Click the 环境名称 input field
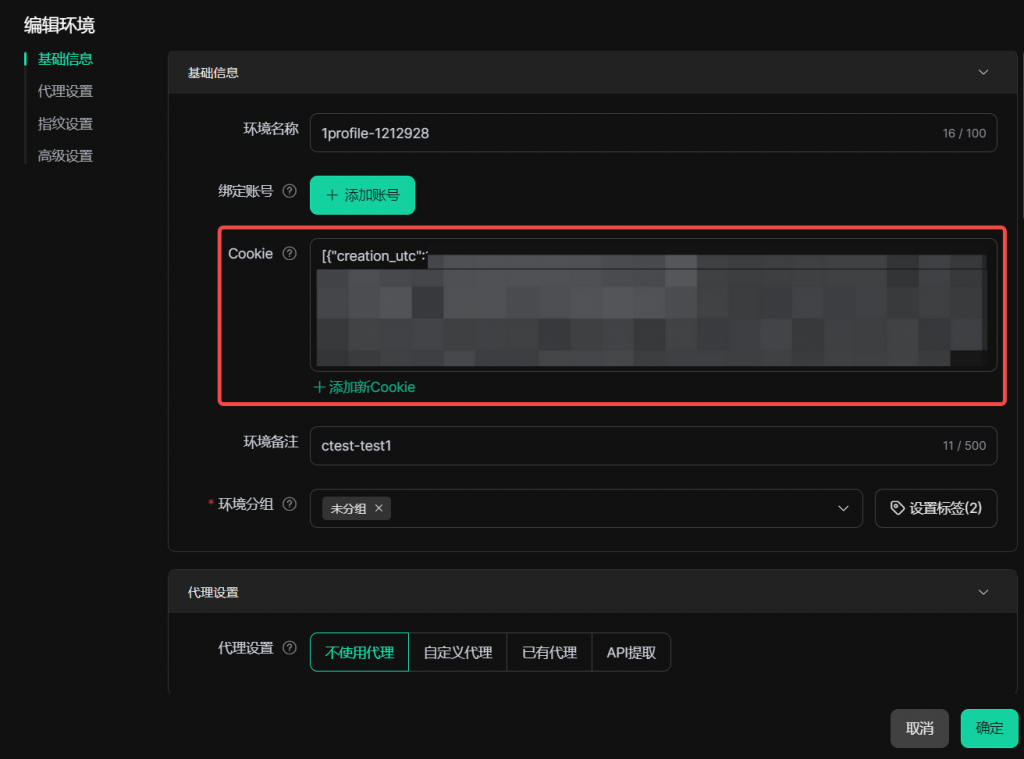 [x=620, y=133]
